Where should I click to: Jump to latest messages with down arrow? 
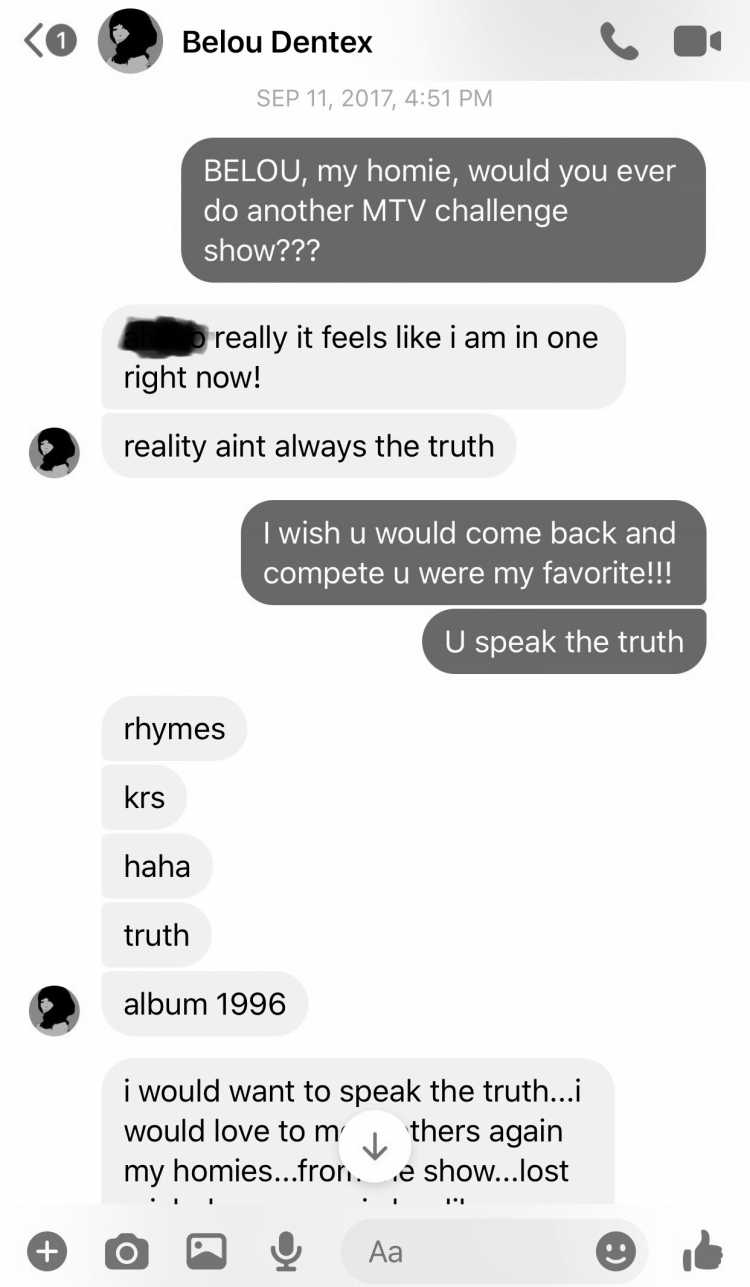coord(374,1146)
